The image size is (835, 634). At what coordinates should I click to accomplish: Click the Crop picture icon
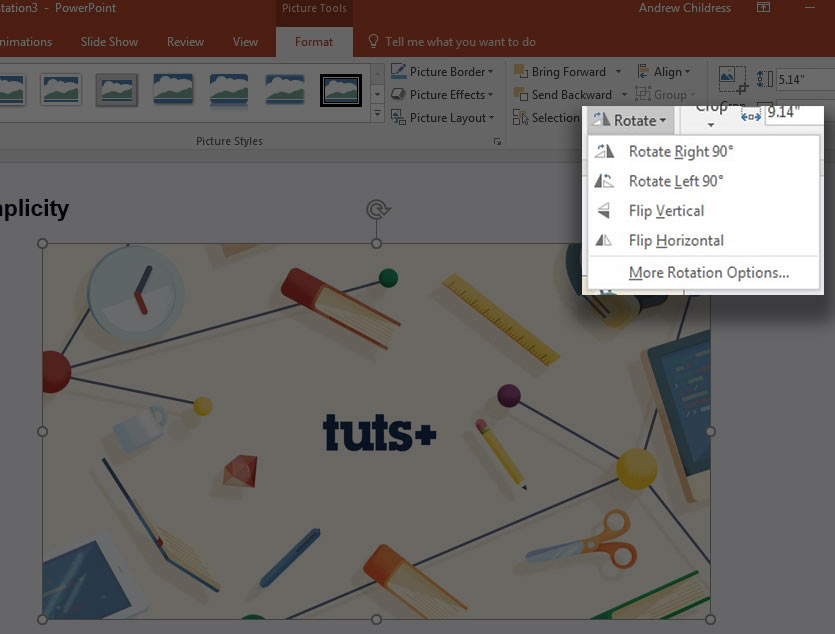[x=733, y=79]
